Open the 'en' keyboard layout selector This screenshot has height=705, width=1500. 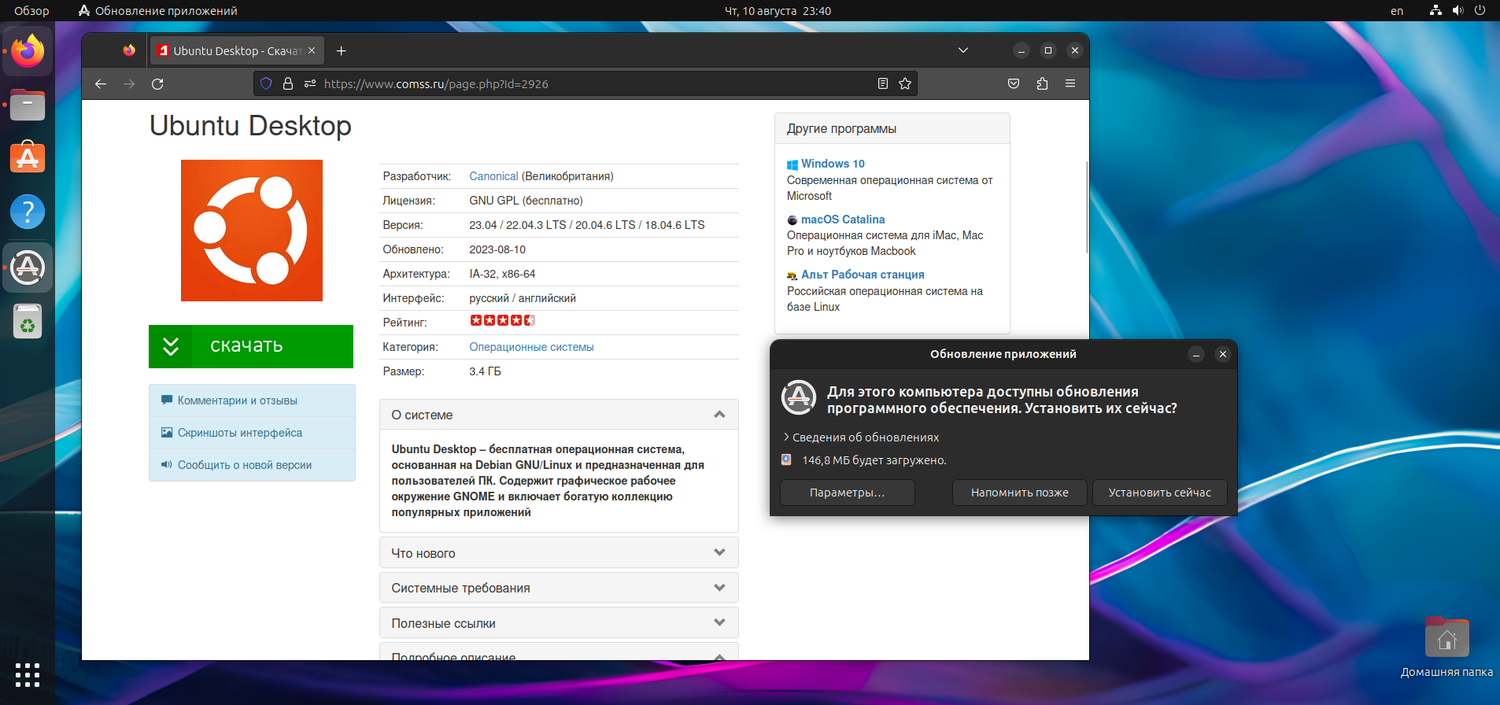(x=1397, y=11)
